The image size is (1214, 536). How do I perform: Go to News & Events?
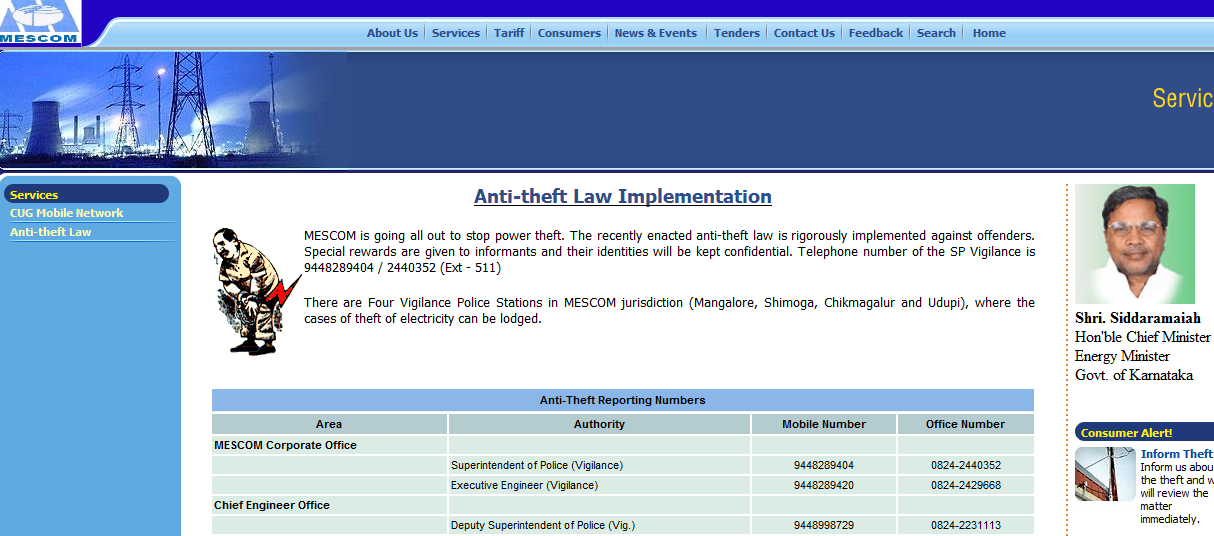tap(656, 33)
